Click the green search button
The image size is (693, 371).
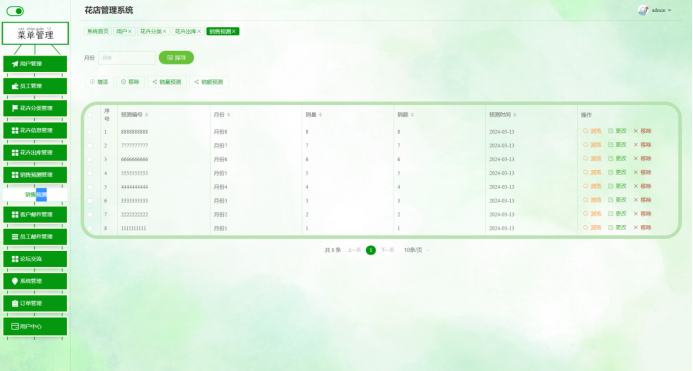pyautogui.click(x=176, y=57)
